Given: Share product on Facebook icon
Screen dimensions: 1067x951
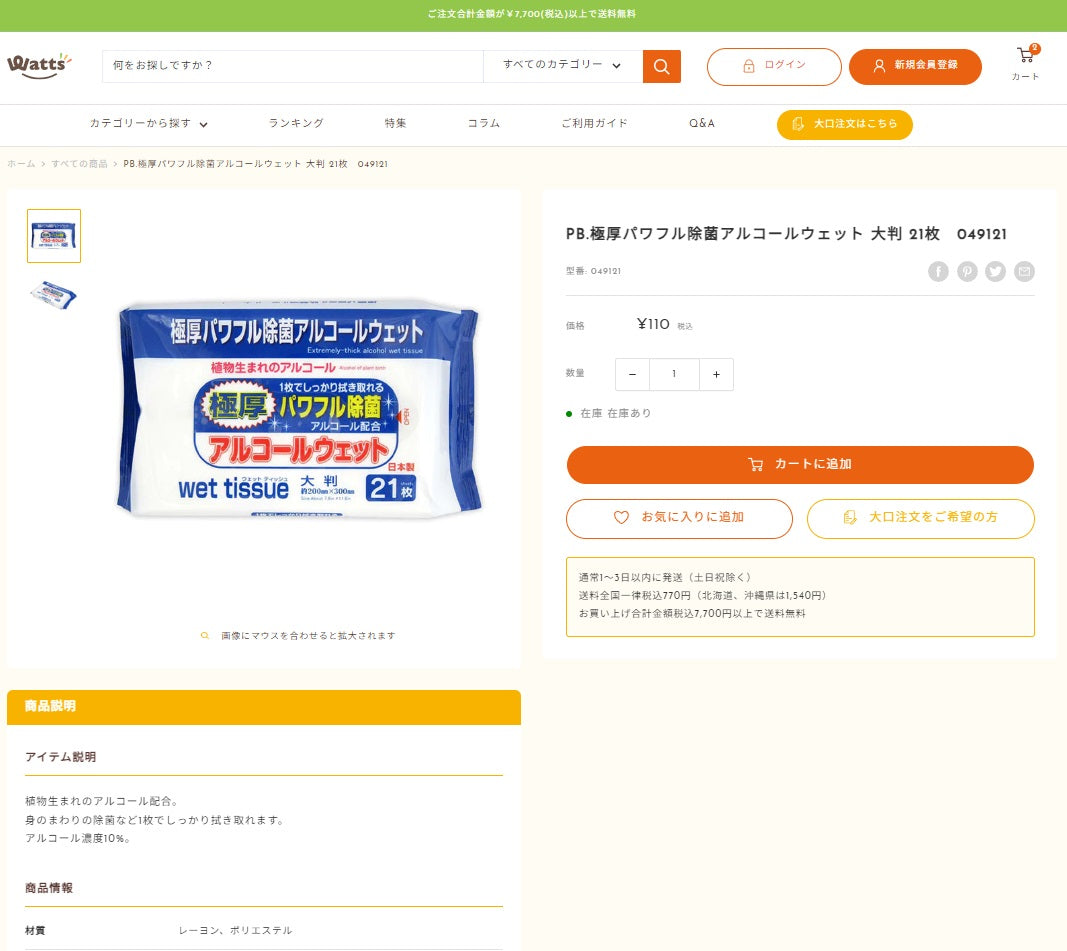Looking at the screenshot, I should [938, 272].
